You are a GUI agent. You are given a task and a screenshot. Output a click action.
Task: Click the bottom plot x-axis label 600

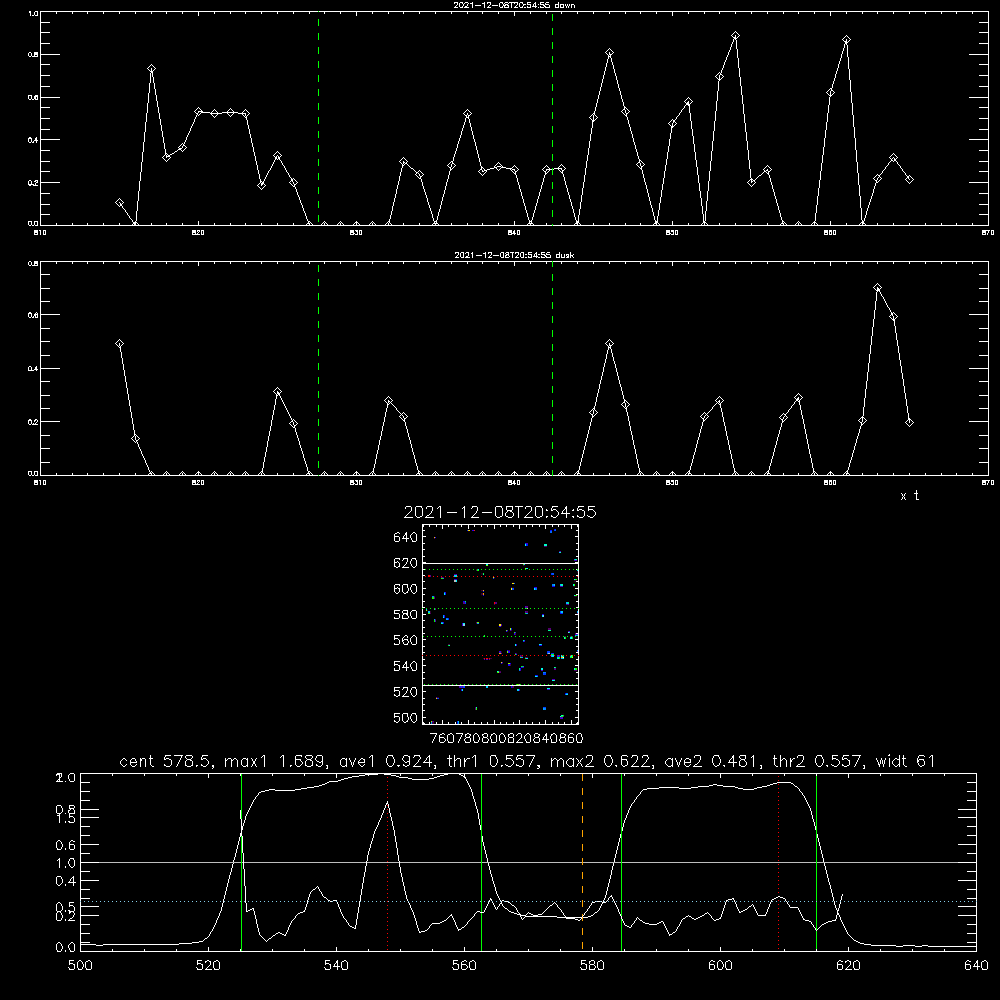pos(720,966)
